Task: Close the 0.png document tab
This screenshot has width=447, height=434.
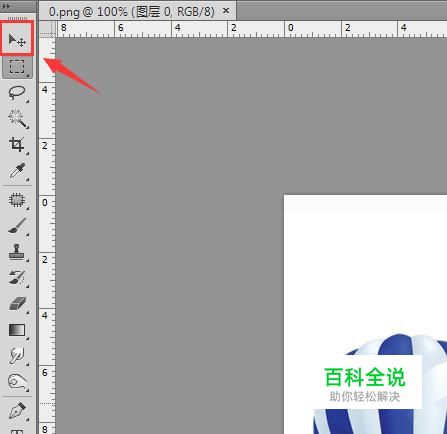Action: coord(226,11)
